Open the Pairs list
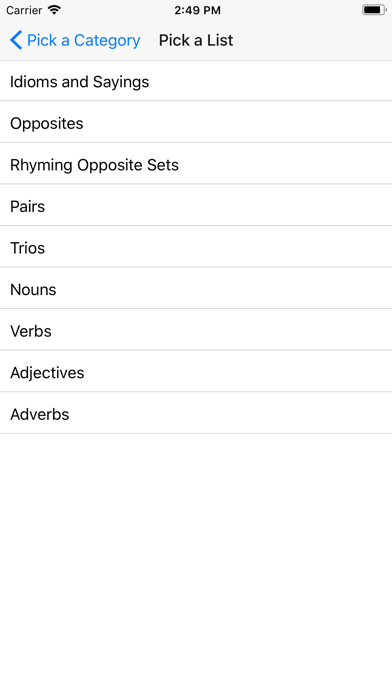The height and width of the screenshot is (696, 392). 196,206
